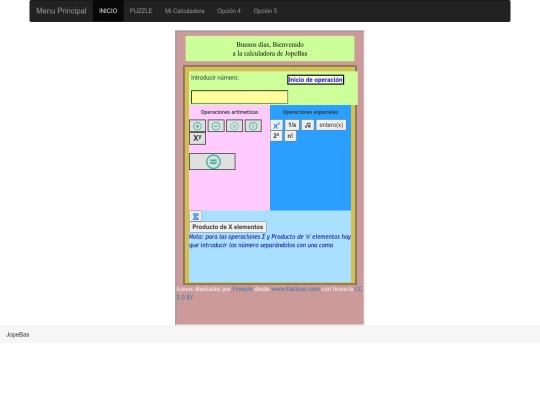Screen dimensions: 540x405
Task: Select Opción 5 in the navbar
Action: [265, 11]
